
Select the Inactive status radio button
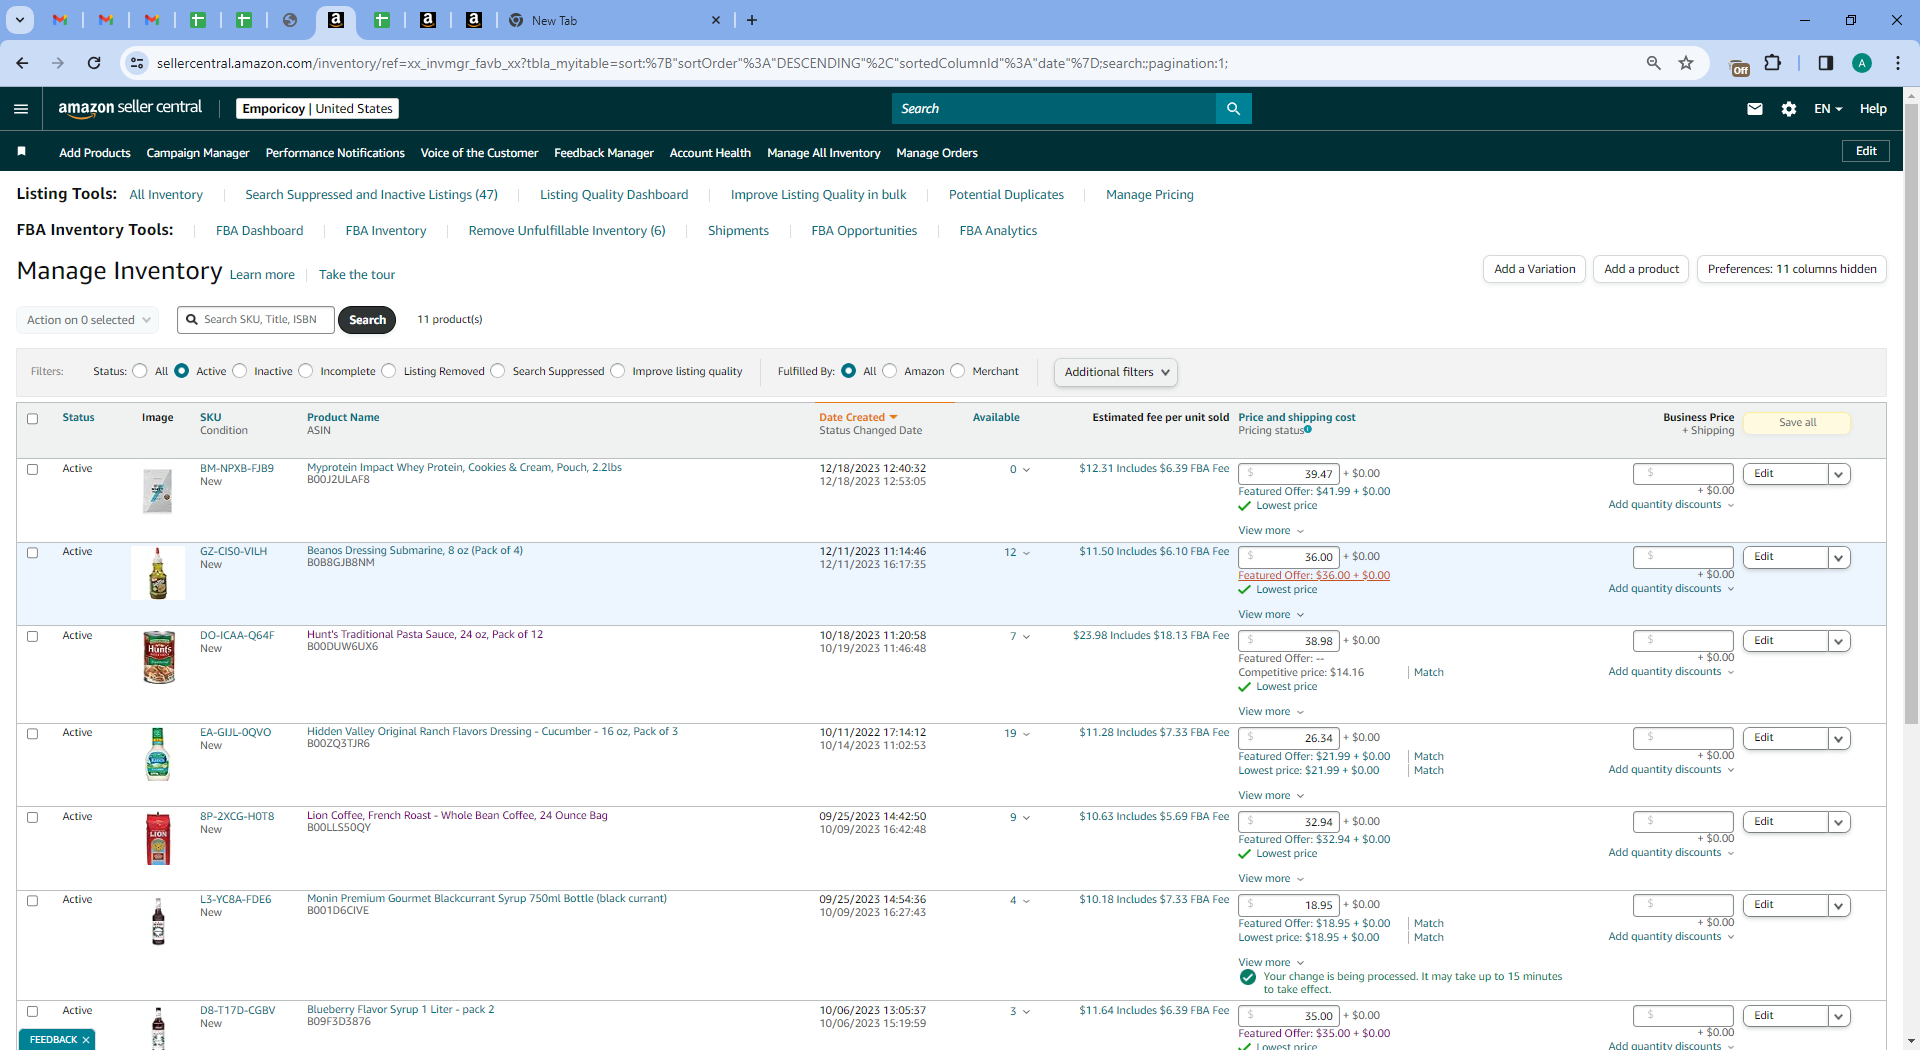tap(239, 371)
